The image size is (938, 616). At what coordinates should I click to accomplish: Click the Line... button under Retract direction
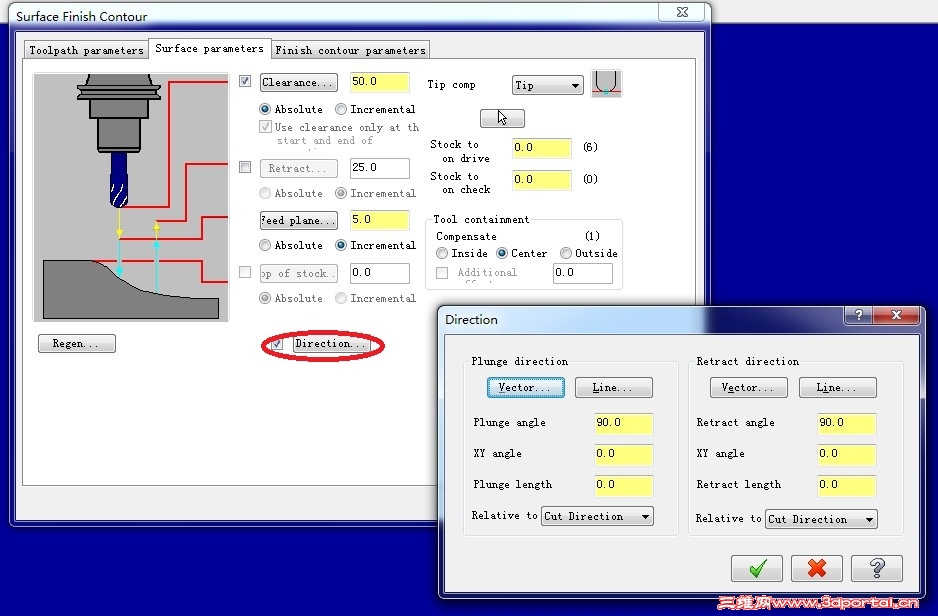[x=838, y=388]
